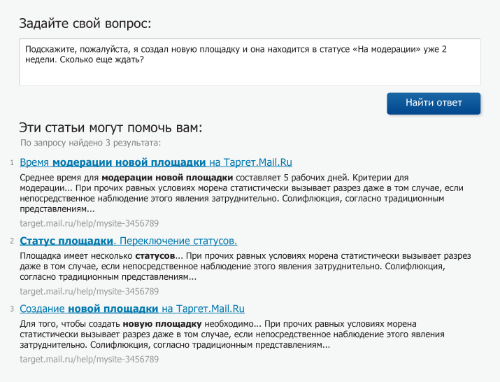
Task: Open 'Время модерации новой площадки' article link
Action: tap(156, 162)
